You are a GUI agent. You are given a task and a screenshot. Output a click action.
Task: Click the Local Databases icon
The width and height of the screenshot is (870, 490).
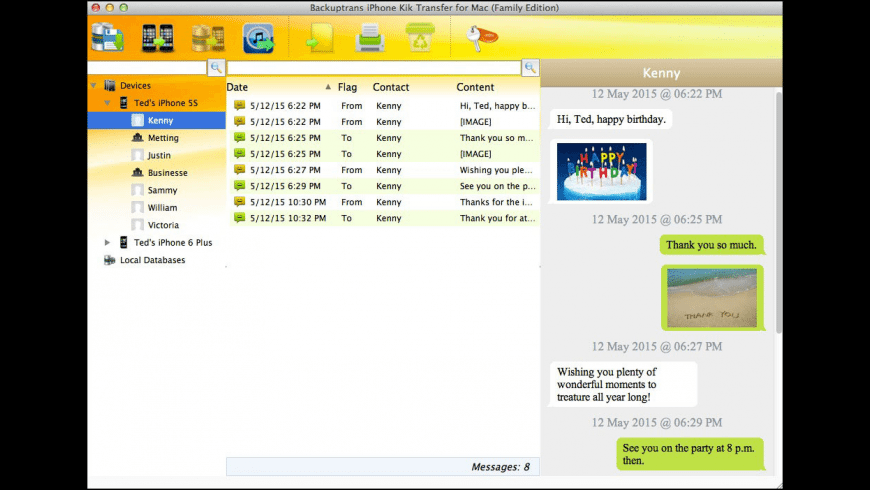coord(110,260)
